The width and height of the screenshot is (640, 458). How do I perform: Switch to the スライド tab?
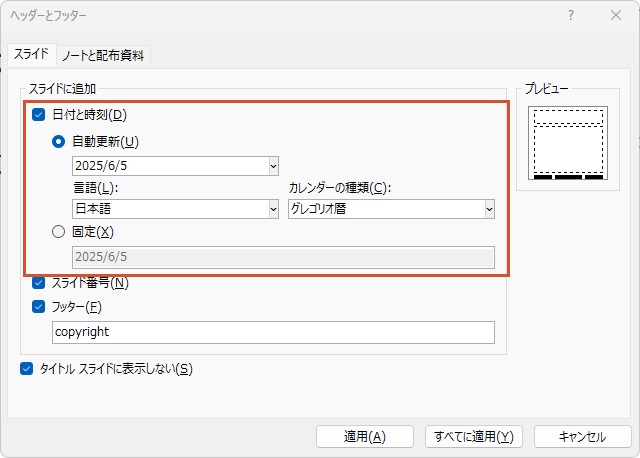tap(31, 54)
